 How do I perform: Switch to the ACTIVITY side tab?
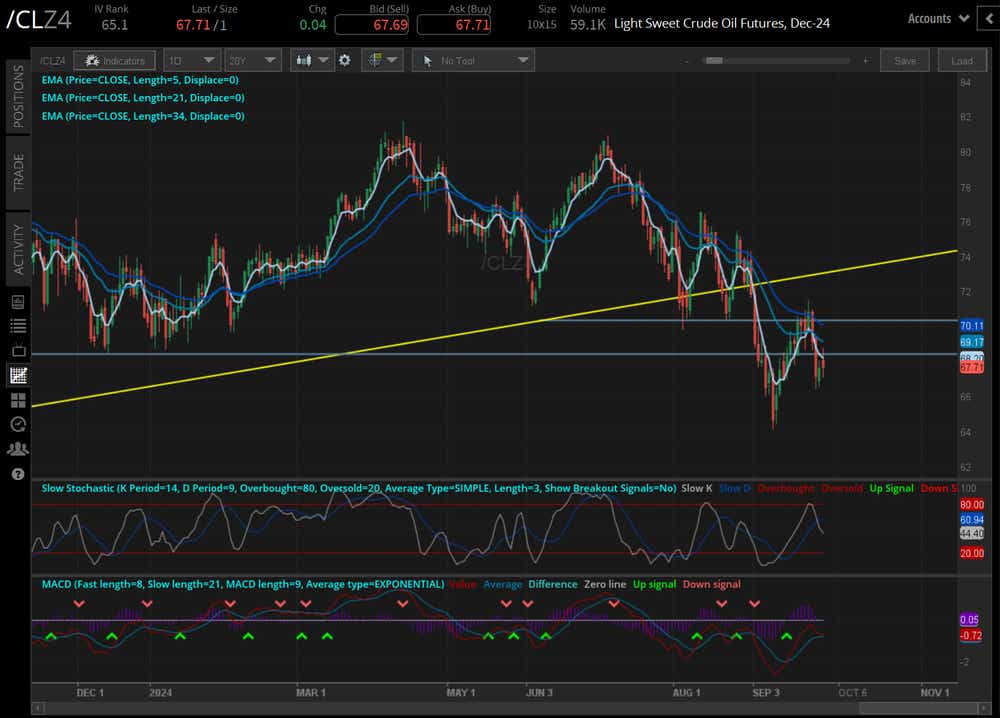pos(18,249)
